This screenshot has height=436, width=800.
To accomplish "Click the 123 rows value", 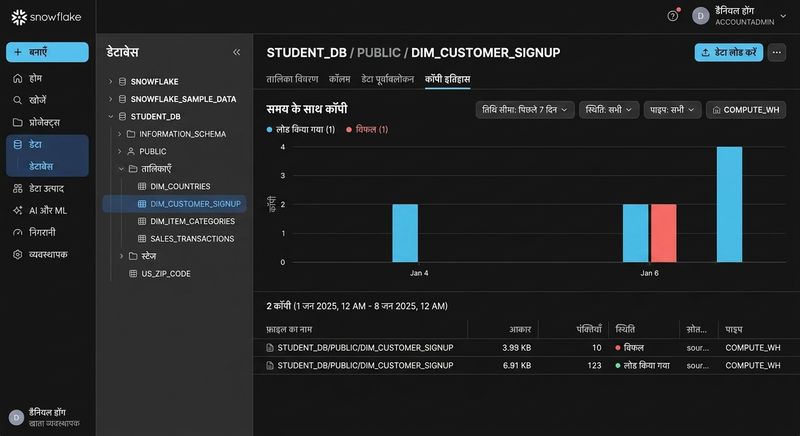I will tap(594, 366).
